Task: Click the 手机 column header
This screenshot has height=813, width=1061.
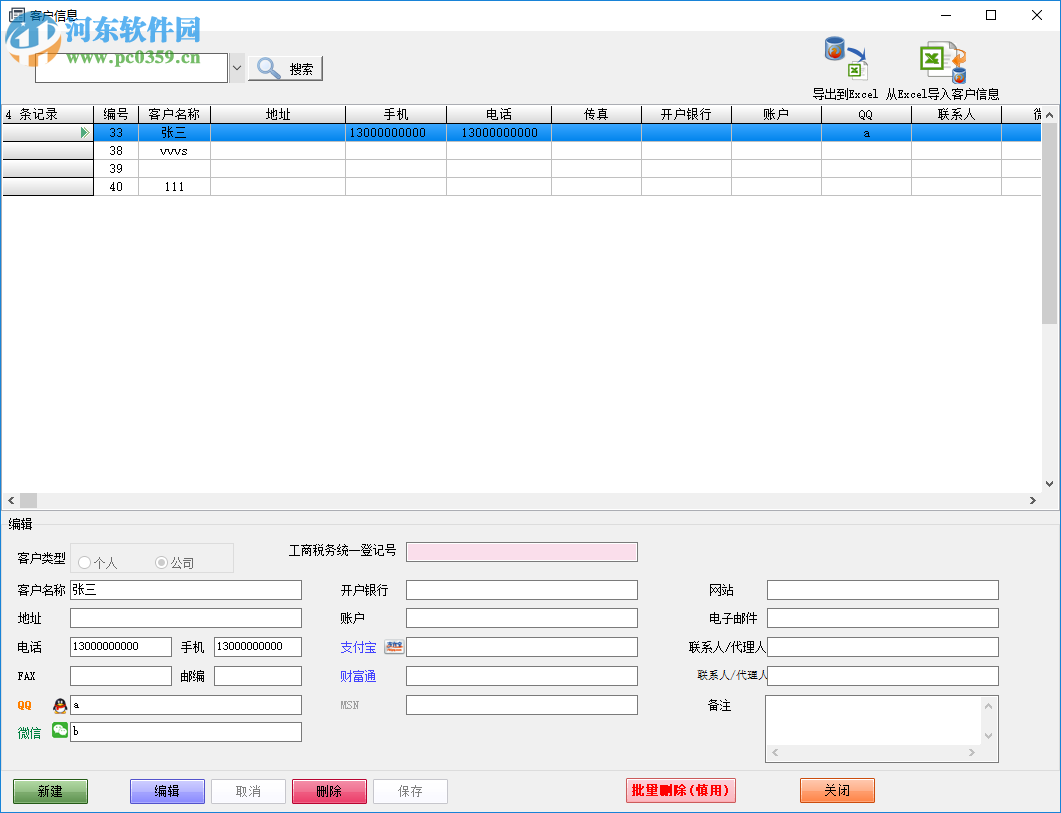Action: [396, 113]
